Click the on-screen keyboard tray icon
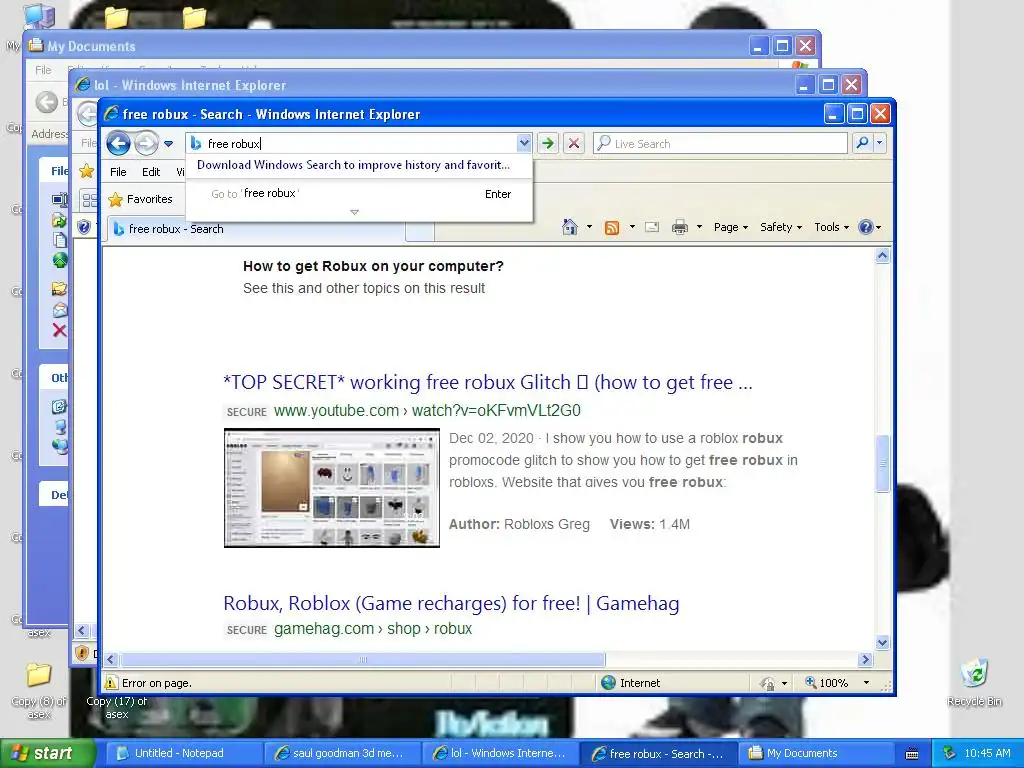The height and width of the screenshot is (768, 1024). pos(912,754)
